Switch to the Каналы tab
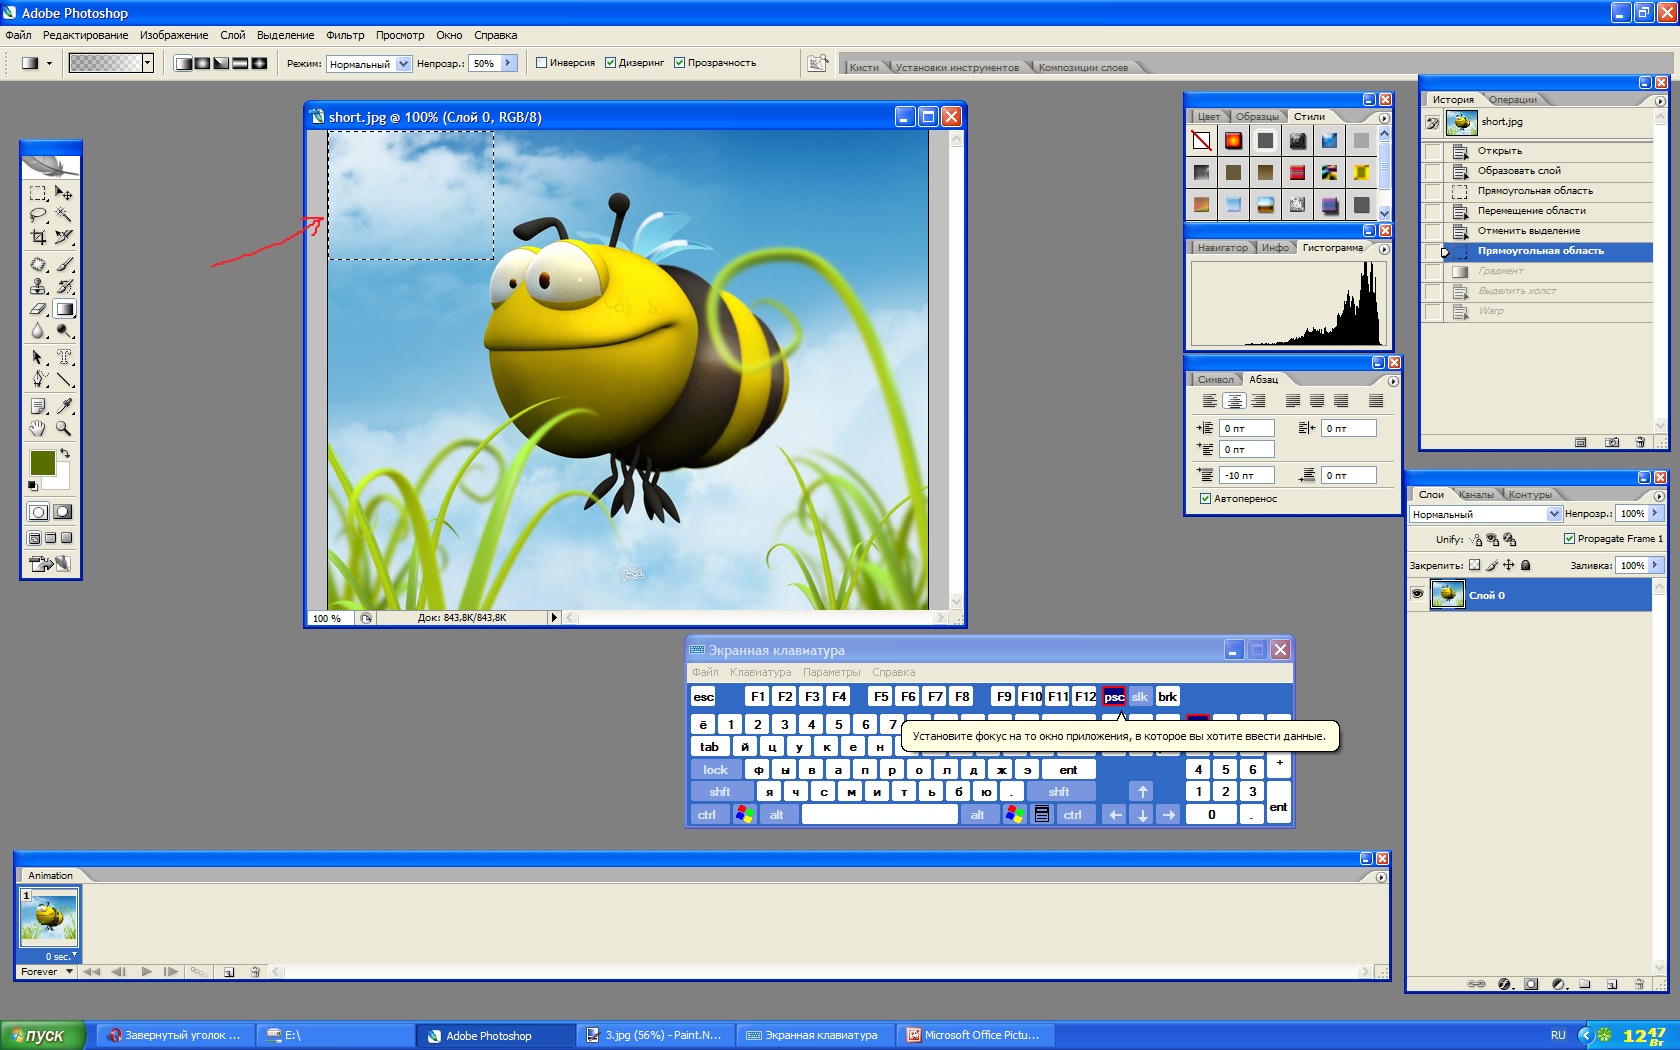 1475,495
